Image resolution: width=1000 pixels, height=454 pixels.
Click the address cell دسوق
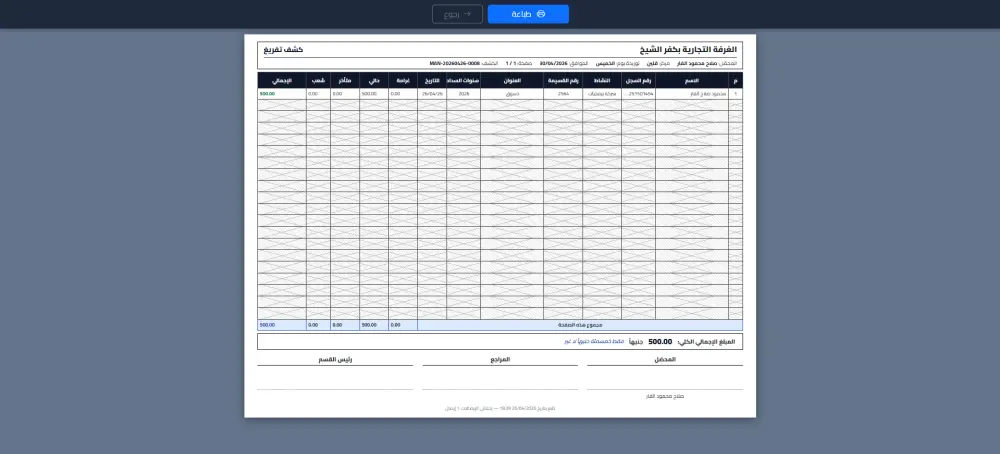coord(512,94)
